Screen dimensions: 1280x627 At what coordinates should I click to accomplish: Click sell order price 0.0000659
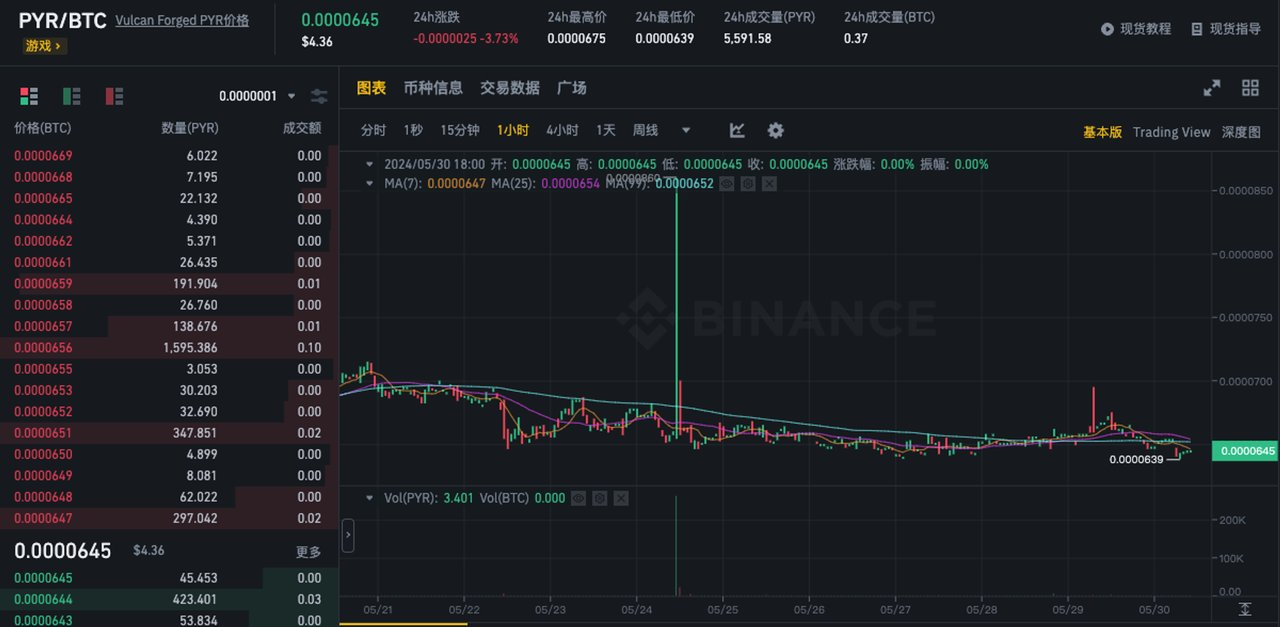pos(43,284)
